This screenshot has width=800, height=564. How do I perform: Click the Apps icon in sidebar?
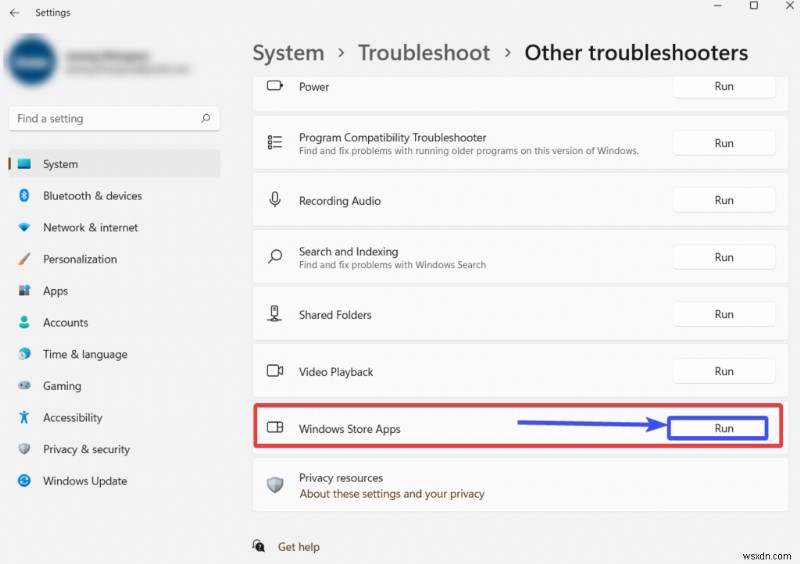(24, 290)
